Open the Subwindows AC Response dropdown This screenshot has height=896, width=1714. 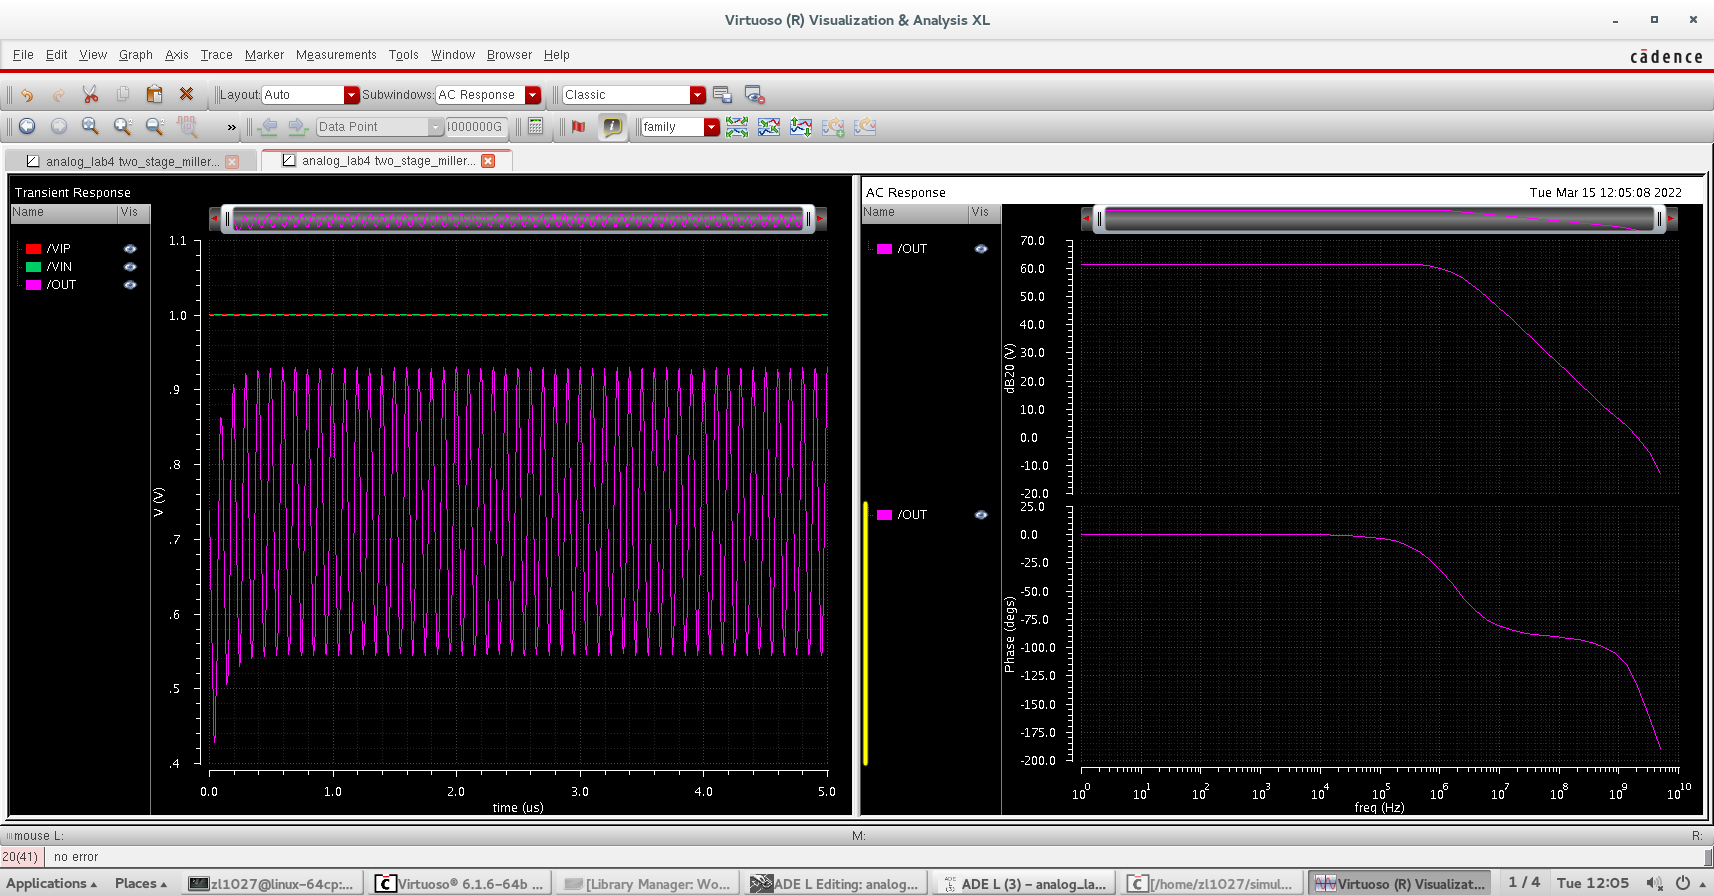click(x=488, y=95)
